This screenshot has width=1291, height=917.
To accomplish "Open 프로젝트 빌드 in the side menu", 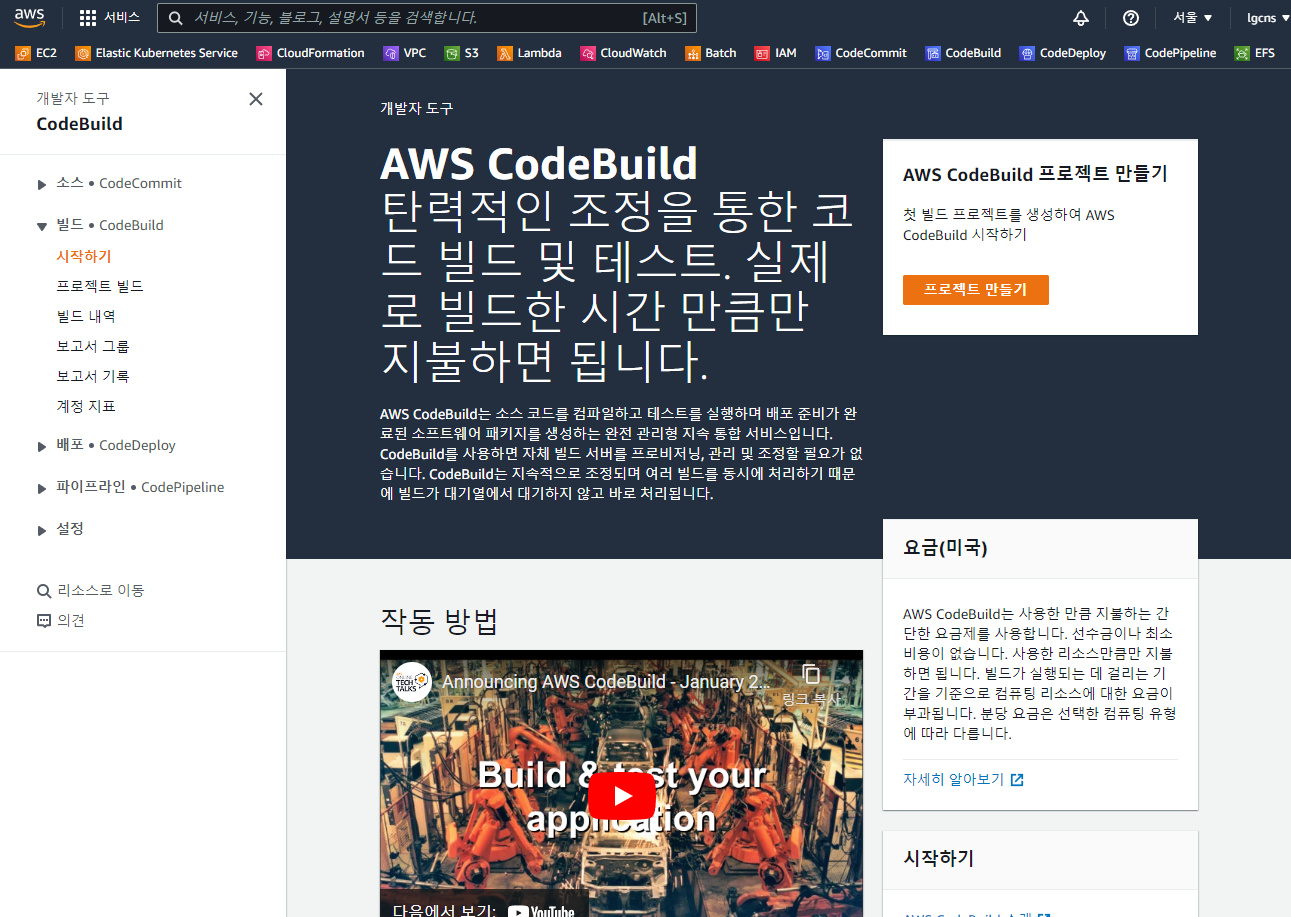I will [x=100, y=286].
